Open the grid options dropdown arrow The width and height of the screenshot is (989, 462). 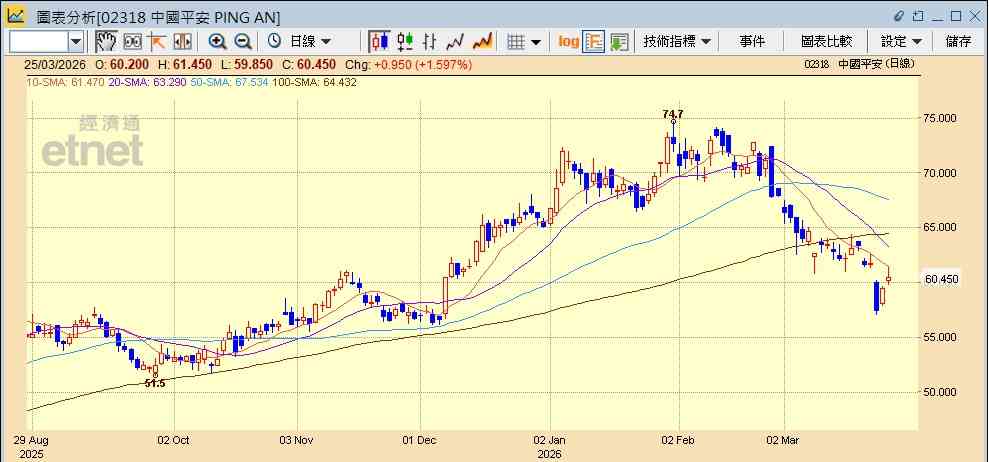pyautogui.click(x=535, y=42)
